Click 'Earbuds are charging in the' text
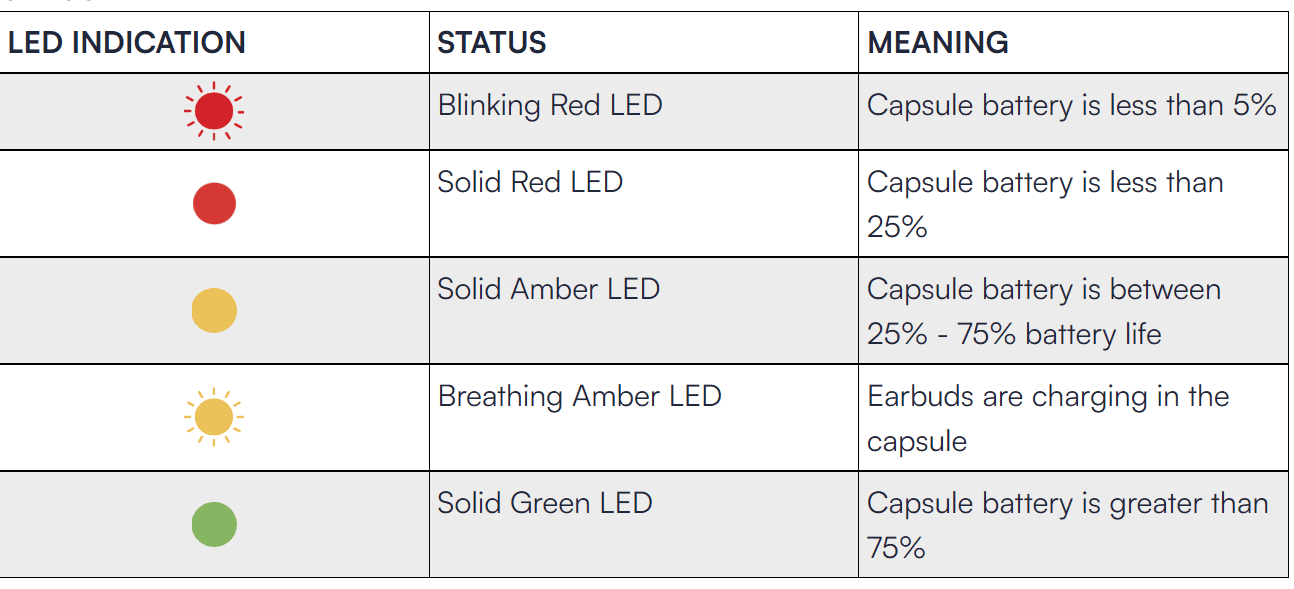The height and width of the screenshot is (589, 1294). [x=1048, y=396]
